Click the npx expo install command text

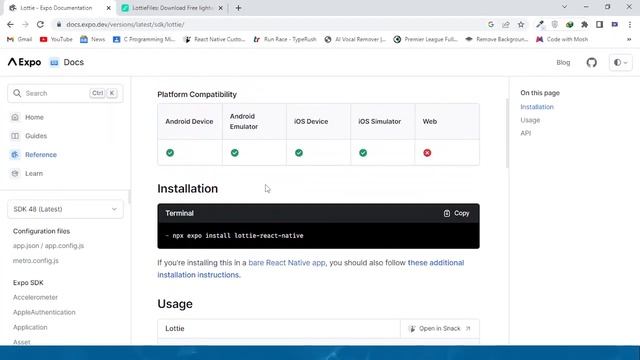tap(238, 236)
